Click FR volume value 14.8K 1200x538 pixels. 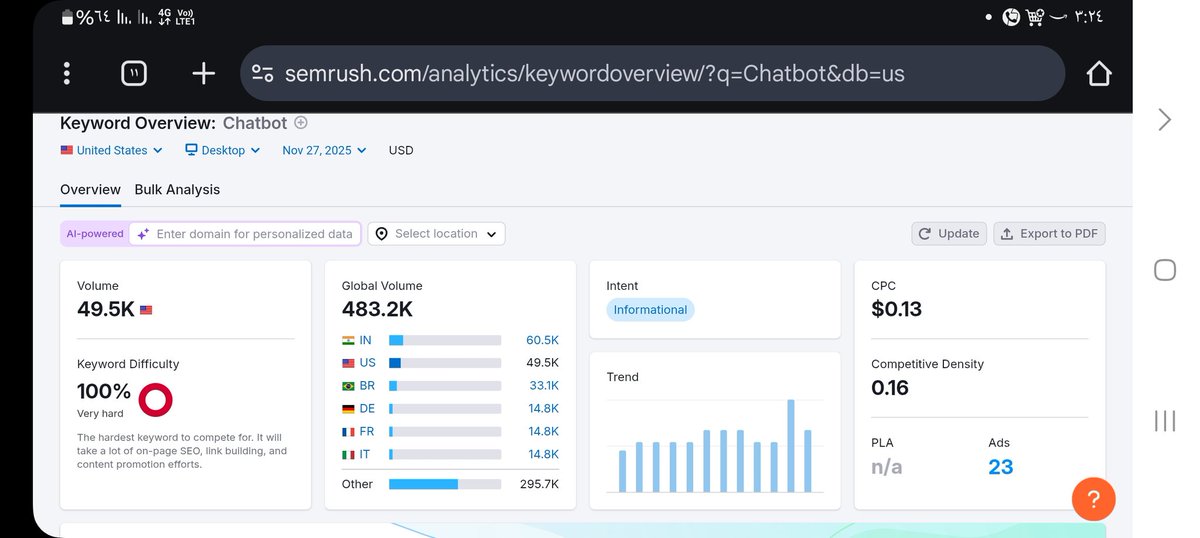[x=544, y=431]
